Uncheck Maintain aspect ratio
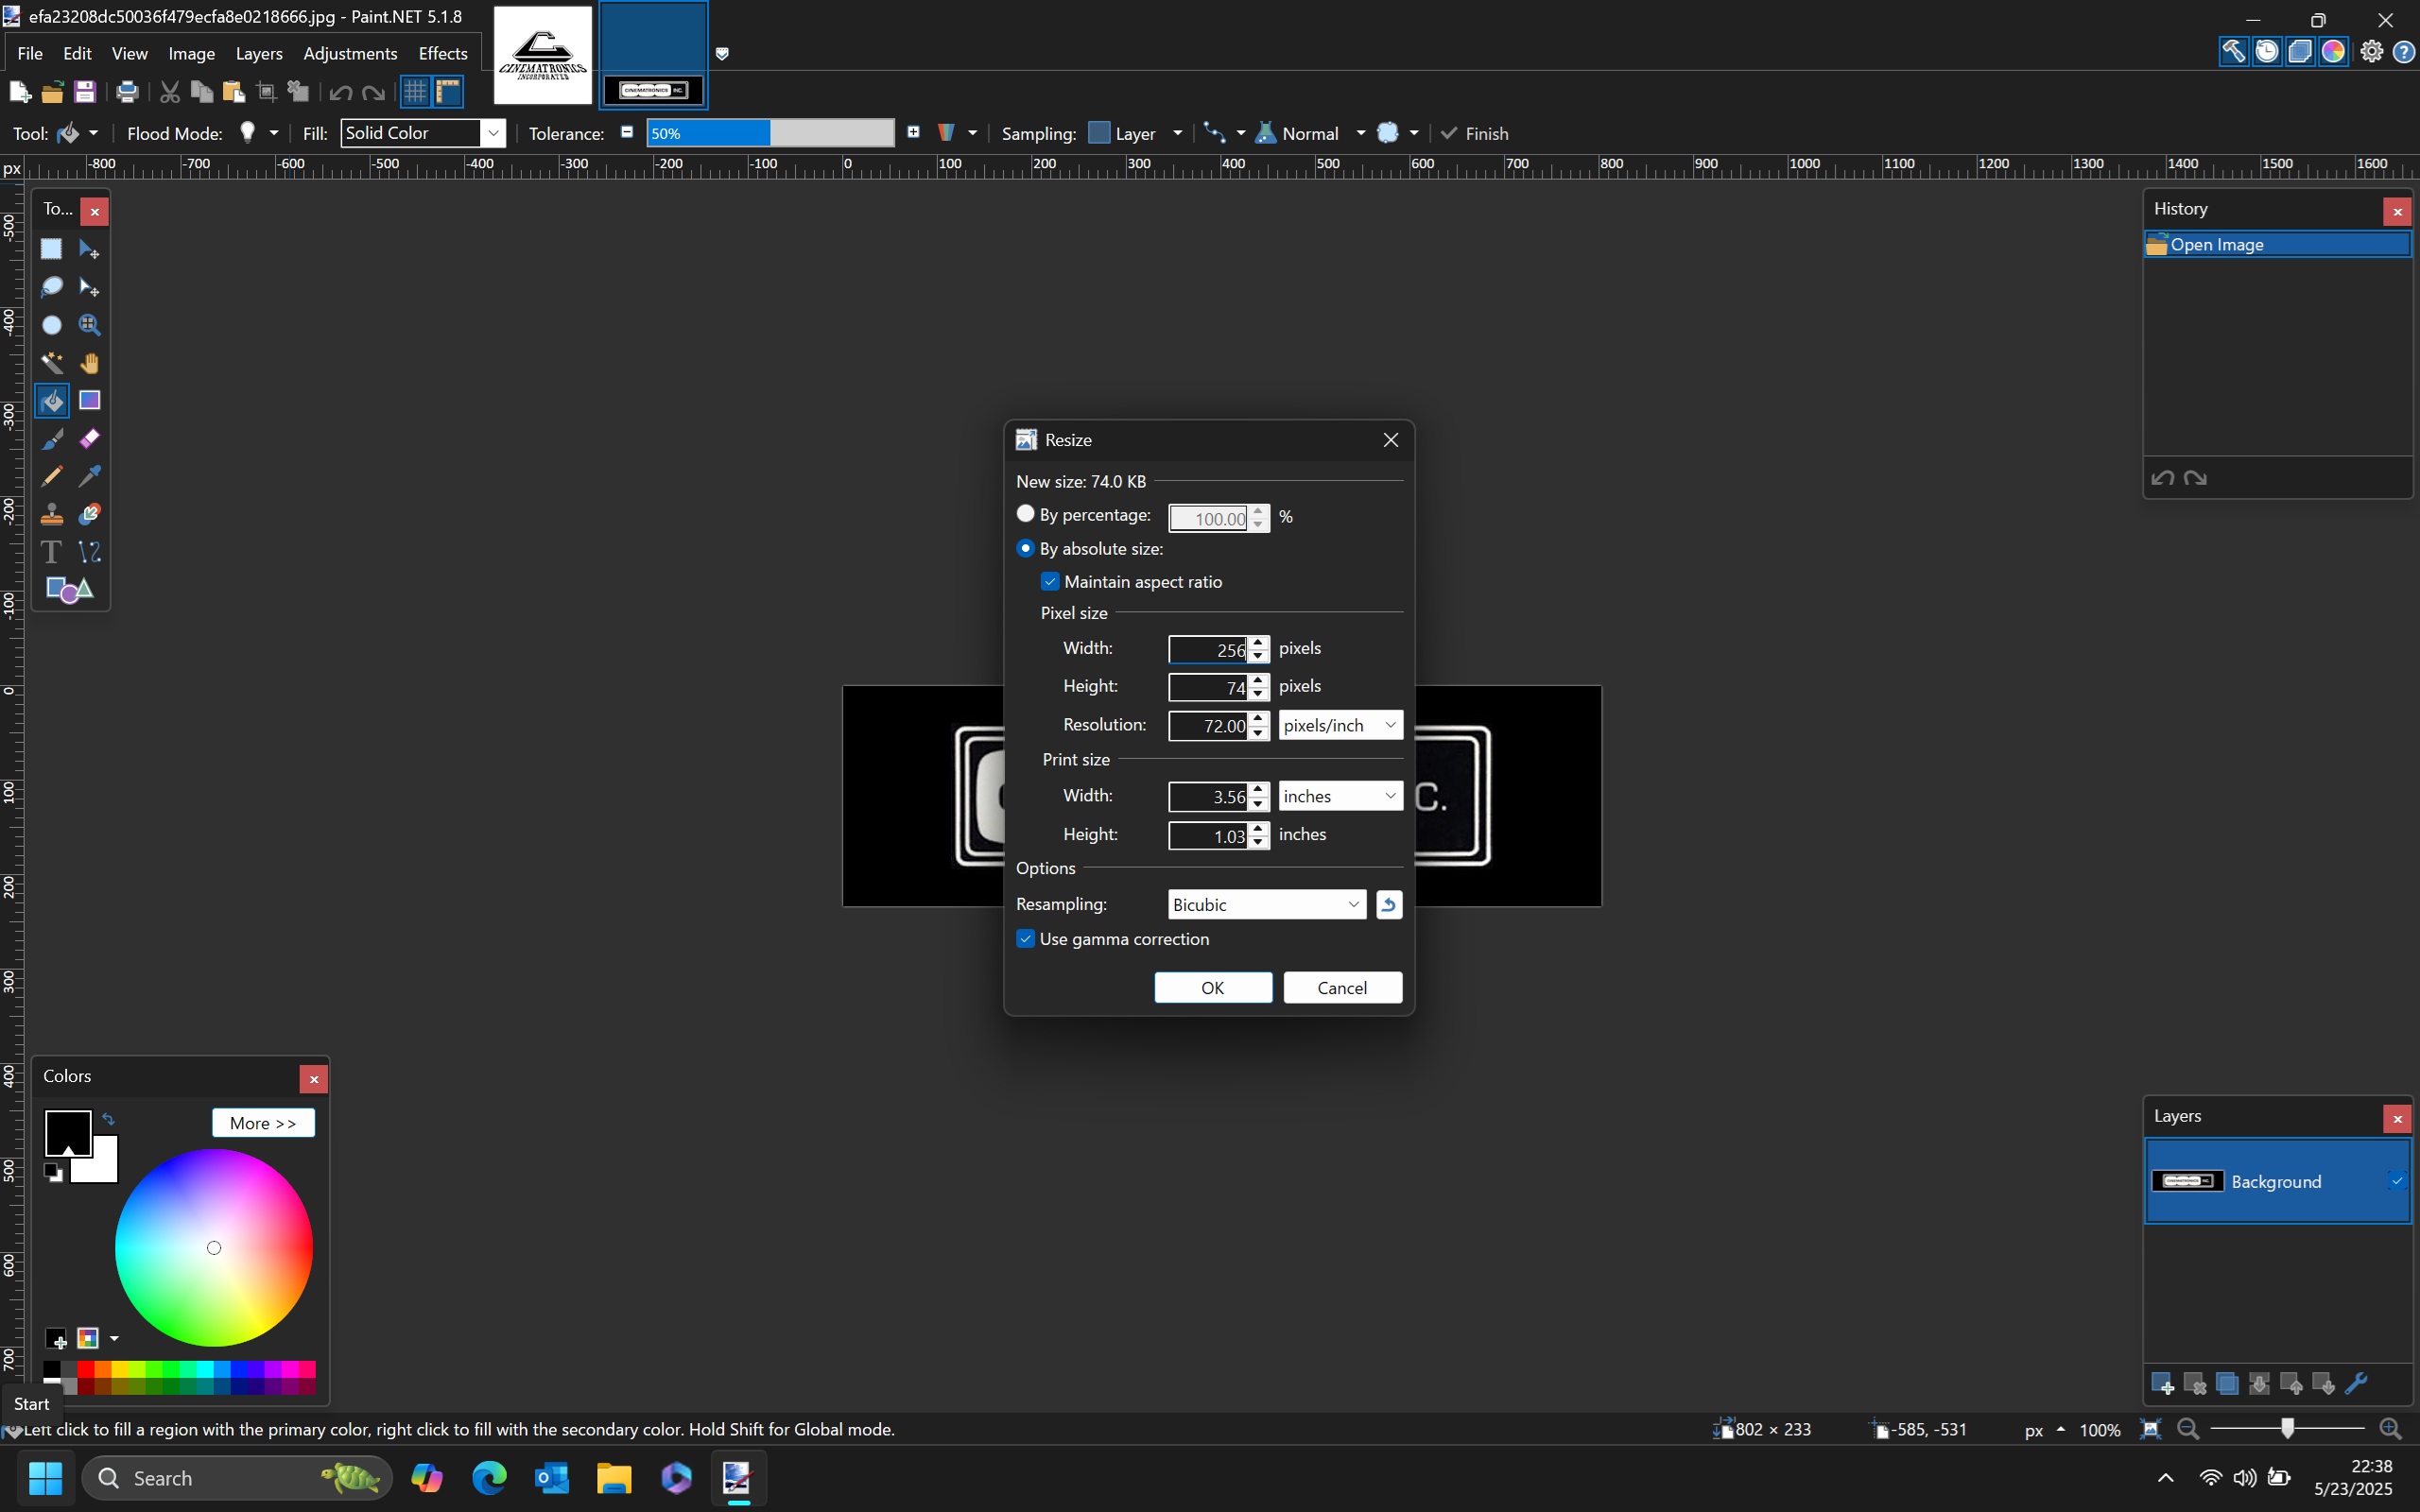This screenshot has height=1512, width=2420. (1050, 582)
